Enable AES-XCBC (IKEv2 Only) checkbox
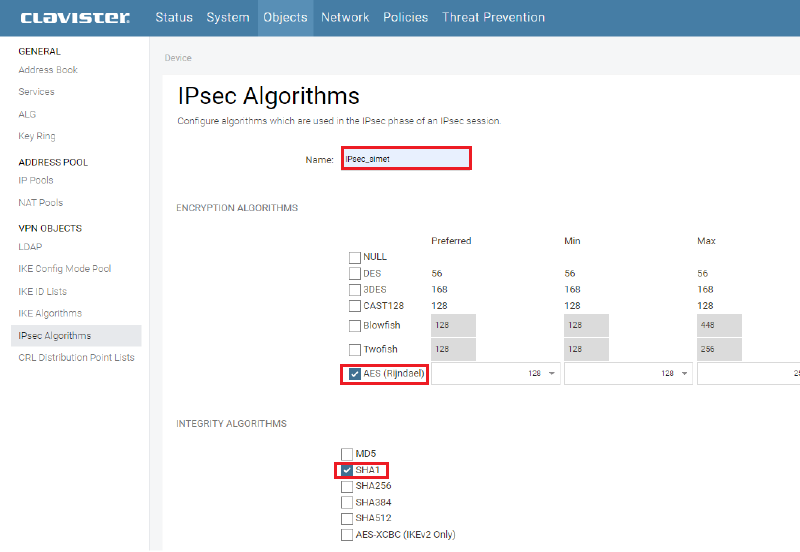This screenshot has width=800, height=552. (x=347, y=535)
